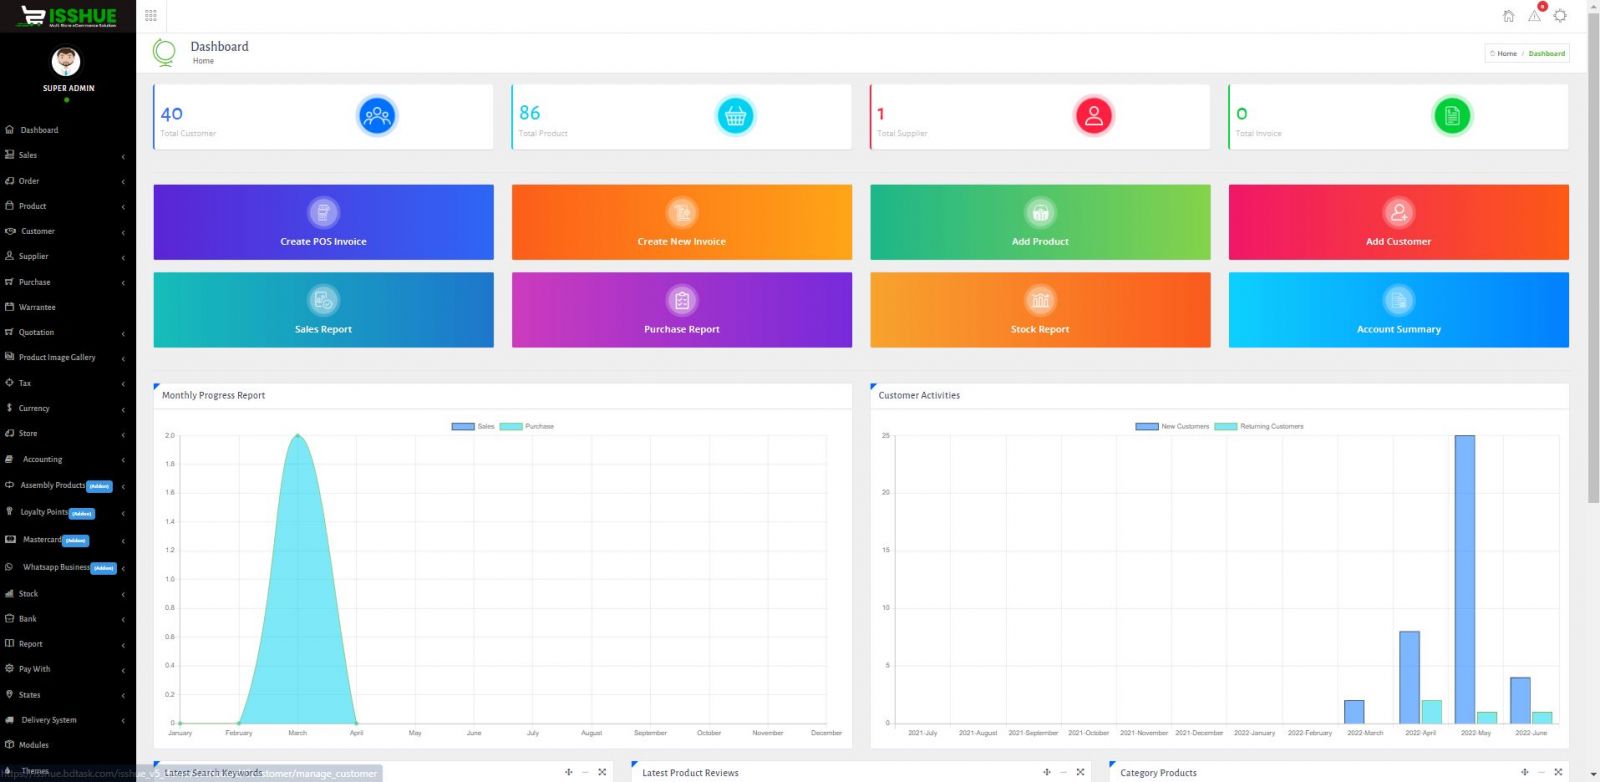This screenshot has height=782, width=1600.
Task: Open Create POS Invoice tile
Action: pos(323,222)
